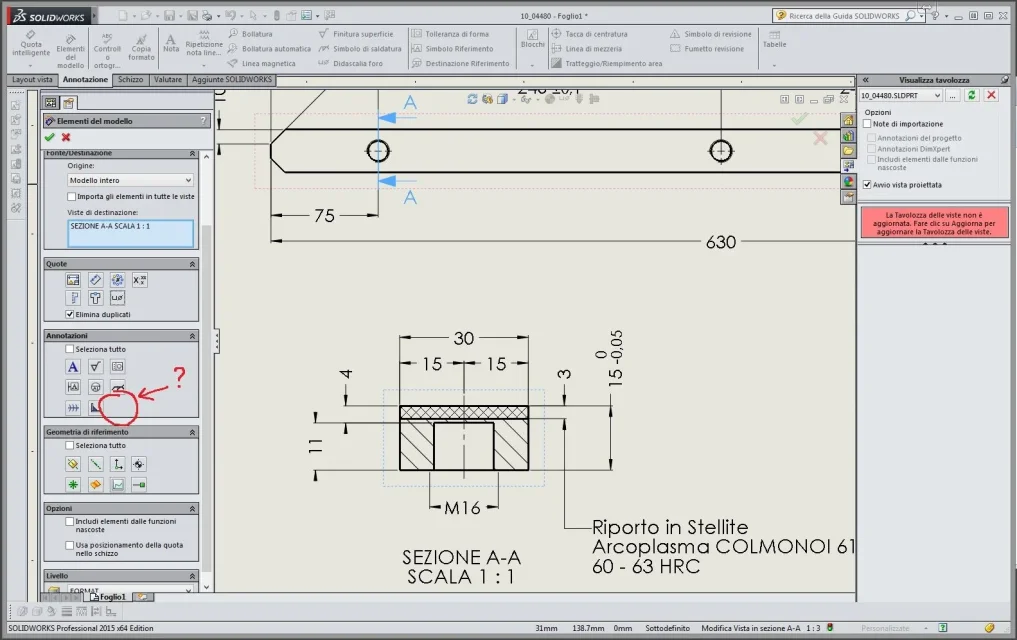Select the Finitura superficie tool

356,34
